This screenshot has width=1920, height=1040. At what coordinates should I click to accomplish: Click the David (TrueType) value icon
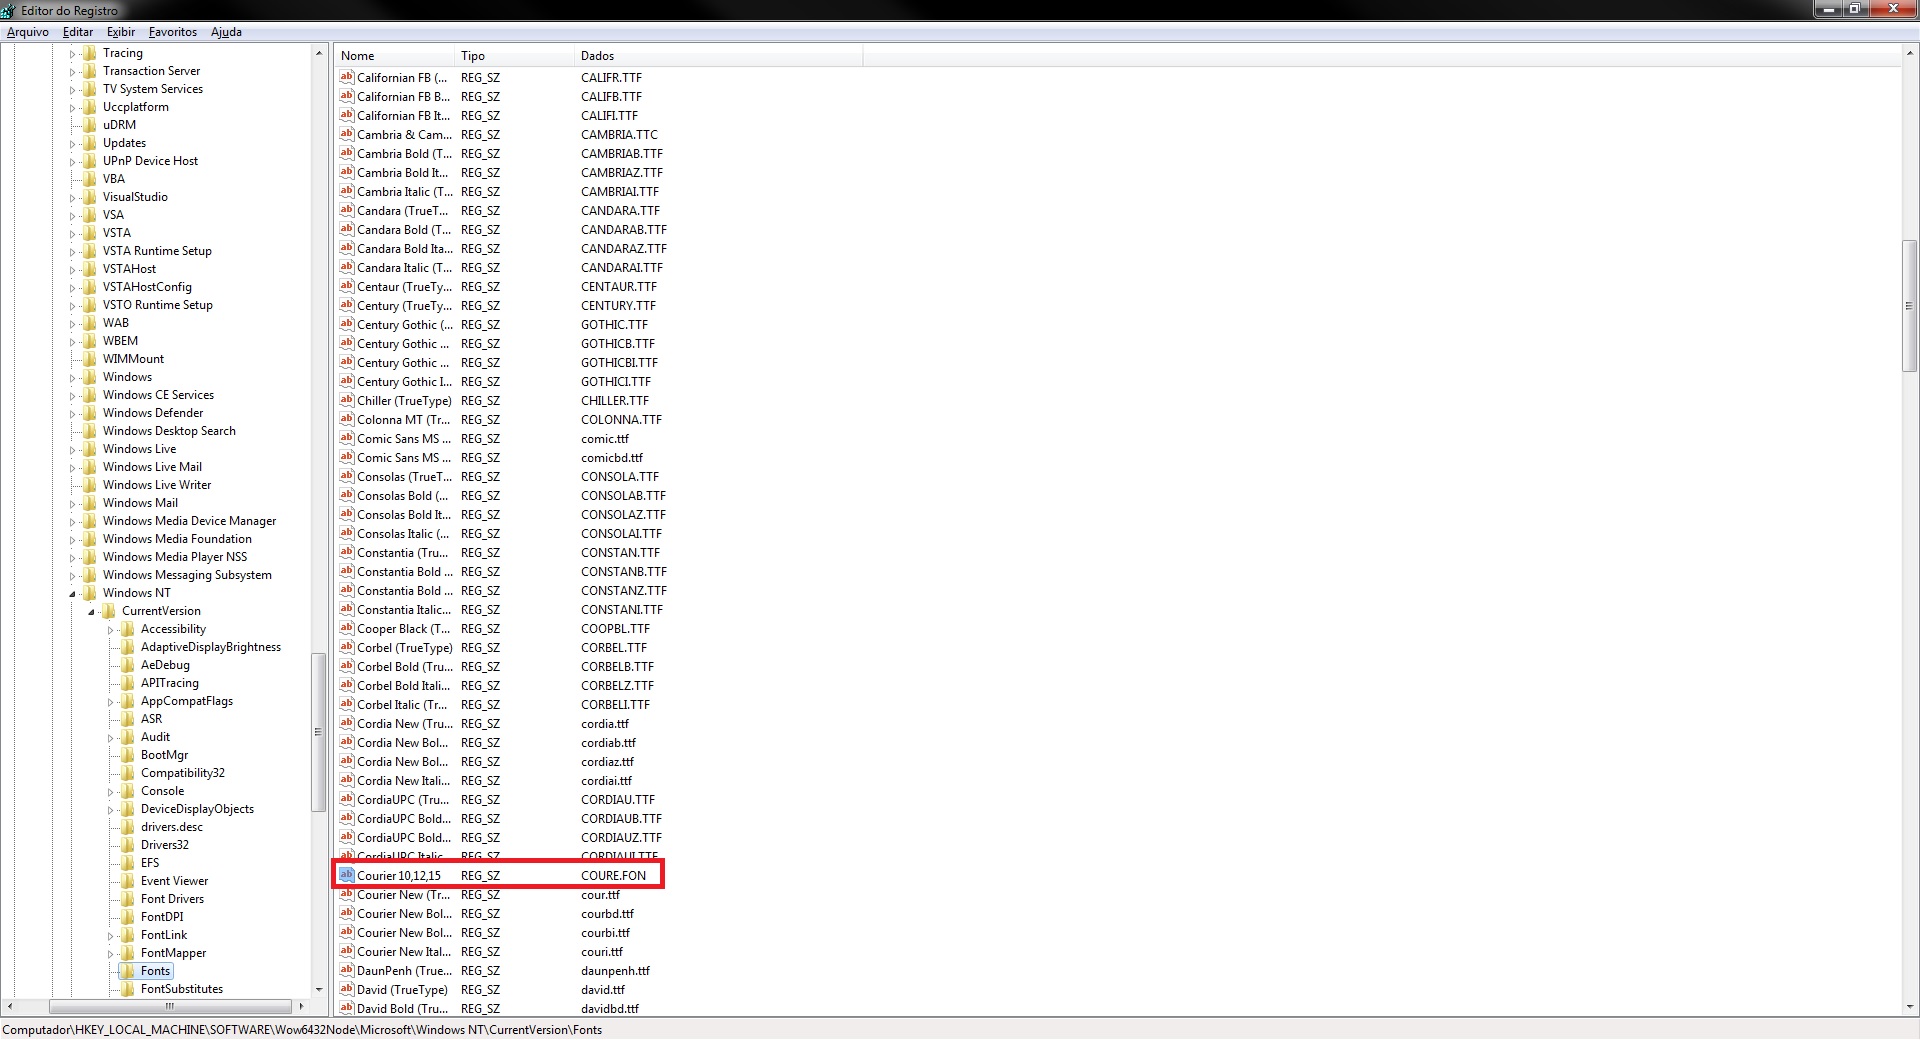(x=347, y=989)
